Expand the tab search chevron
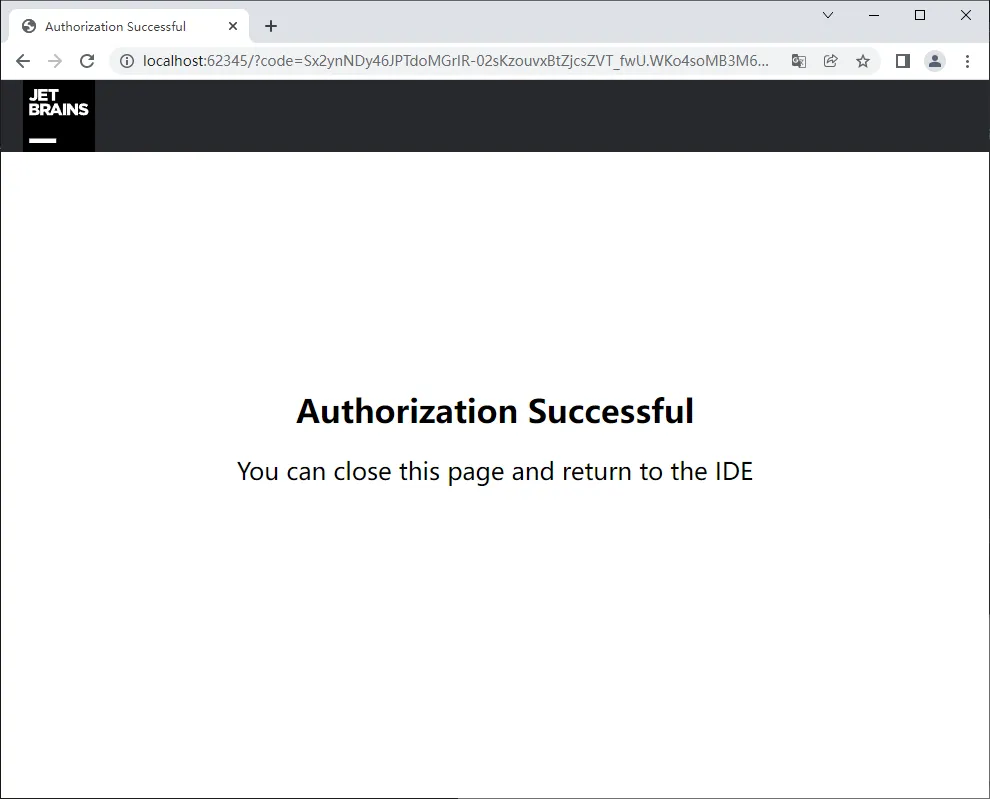This screenshot has width=990, height=799. (828, 15)
